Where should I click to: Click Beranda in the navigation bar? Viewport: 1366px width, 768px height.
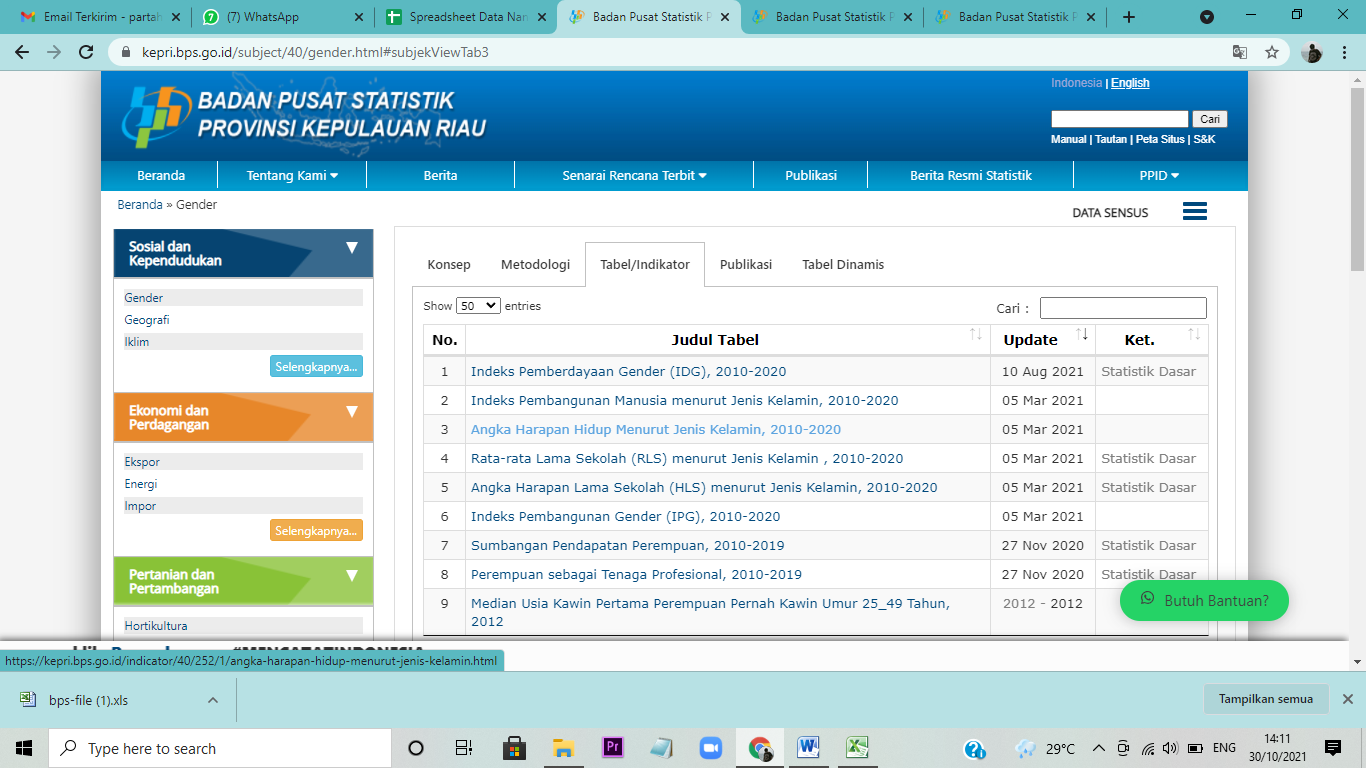click(161, 175)
